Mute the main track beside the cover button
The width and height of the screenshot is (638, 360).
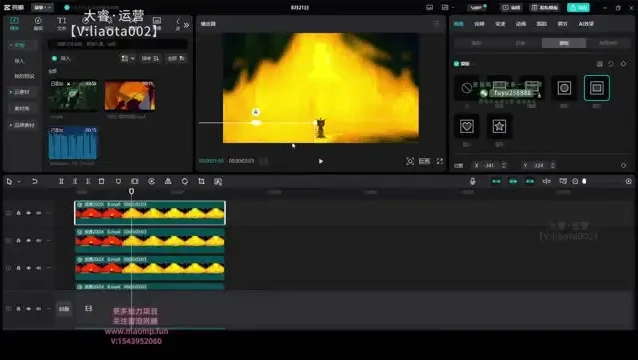click(39, 309)
